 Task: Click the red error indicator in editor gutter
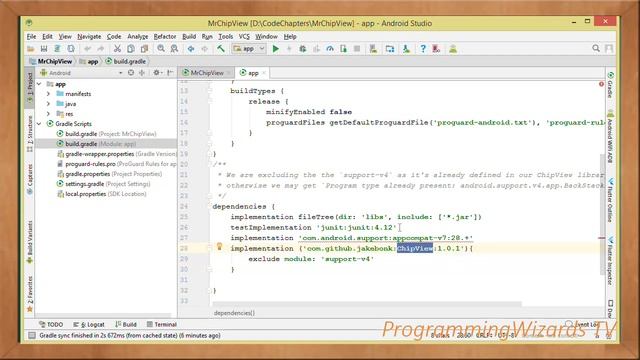[601, 84]
